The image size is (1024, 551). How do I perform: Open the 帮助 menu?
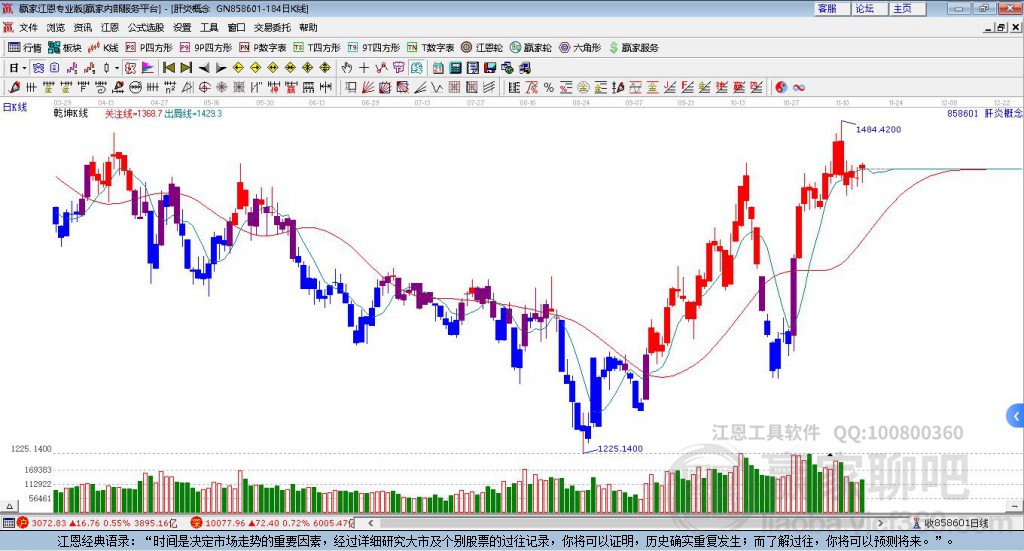click(308, 27)
